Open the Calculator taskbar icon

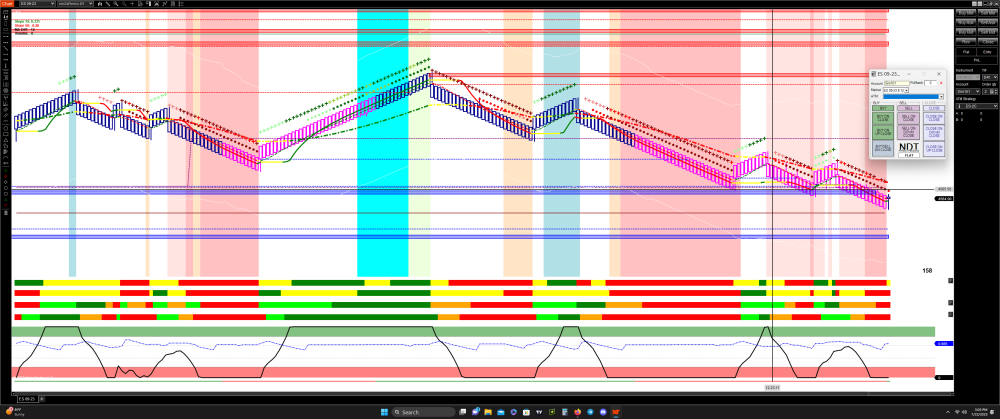click(564, 412)
